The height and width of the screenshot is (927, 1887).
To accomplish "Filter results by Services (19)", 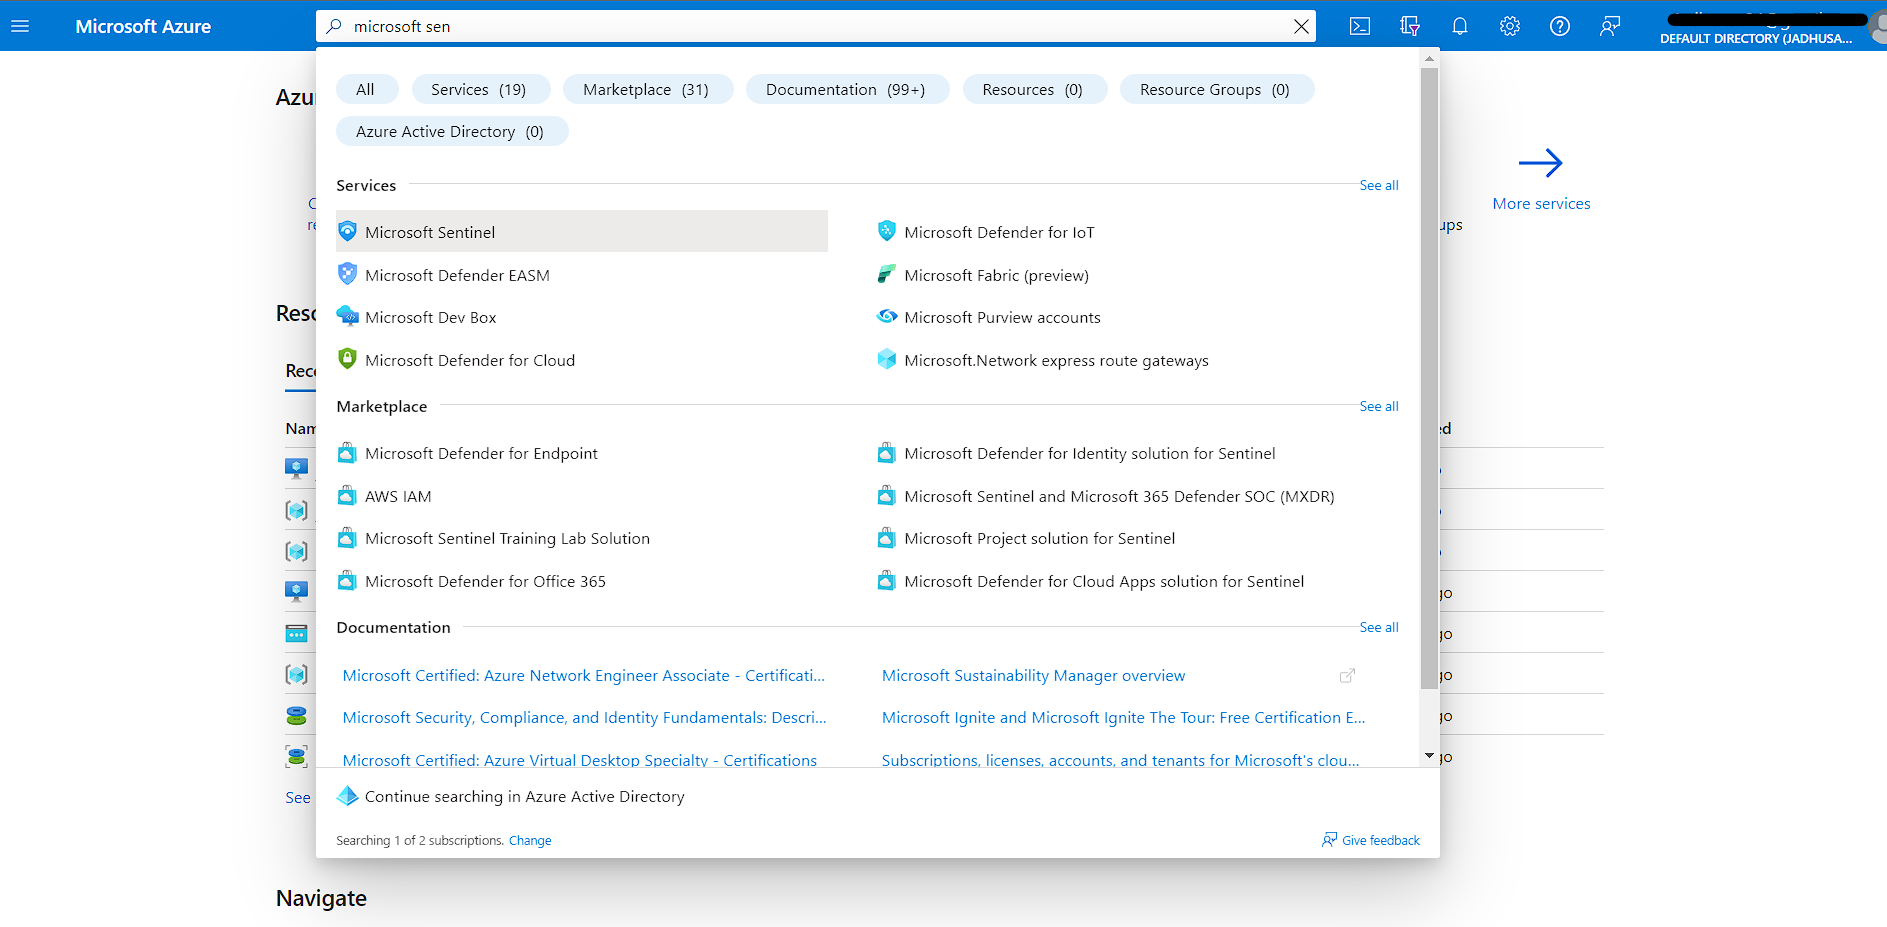I will (480, 89).
